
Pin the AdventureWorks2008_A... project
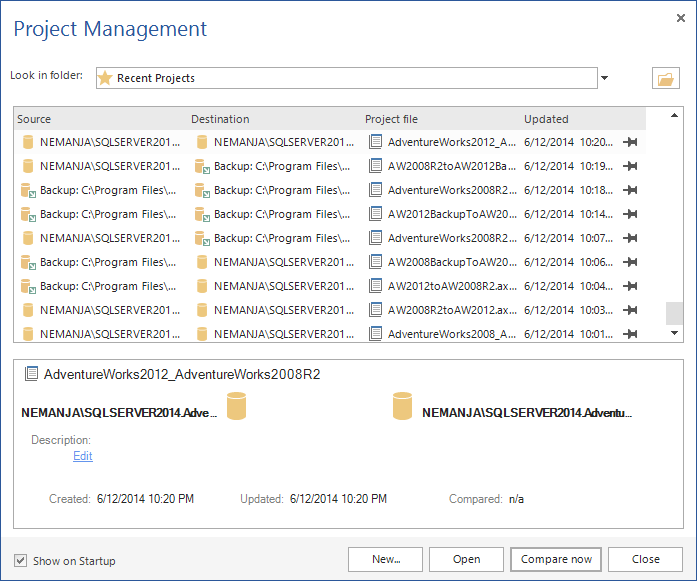coord(630,334)
